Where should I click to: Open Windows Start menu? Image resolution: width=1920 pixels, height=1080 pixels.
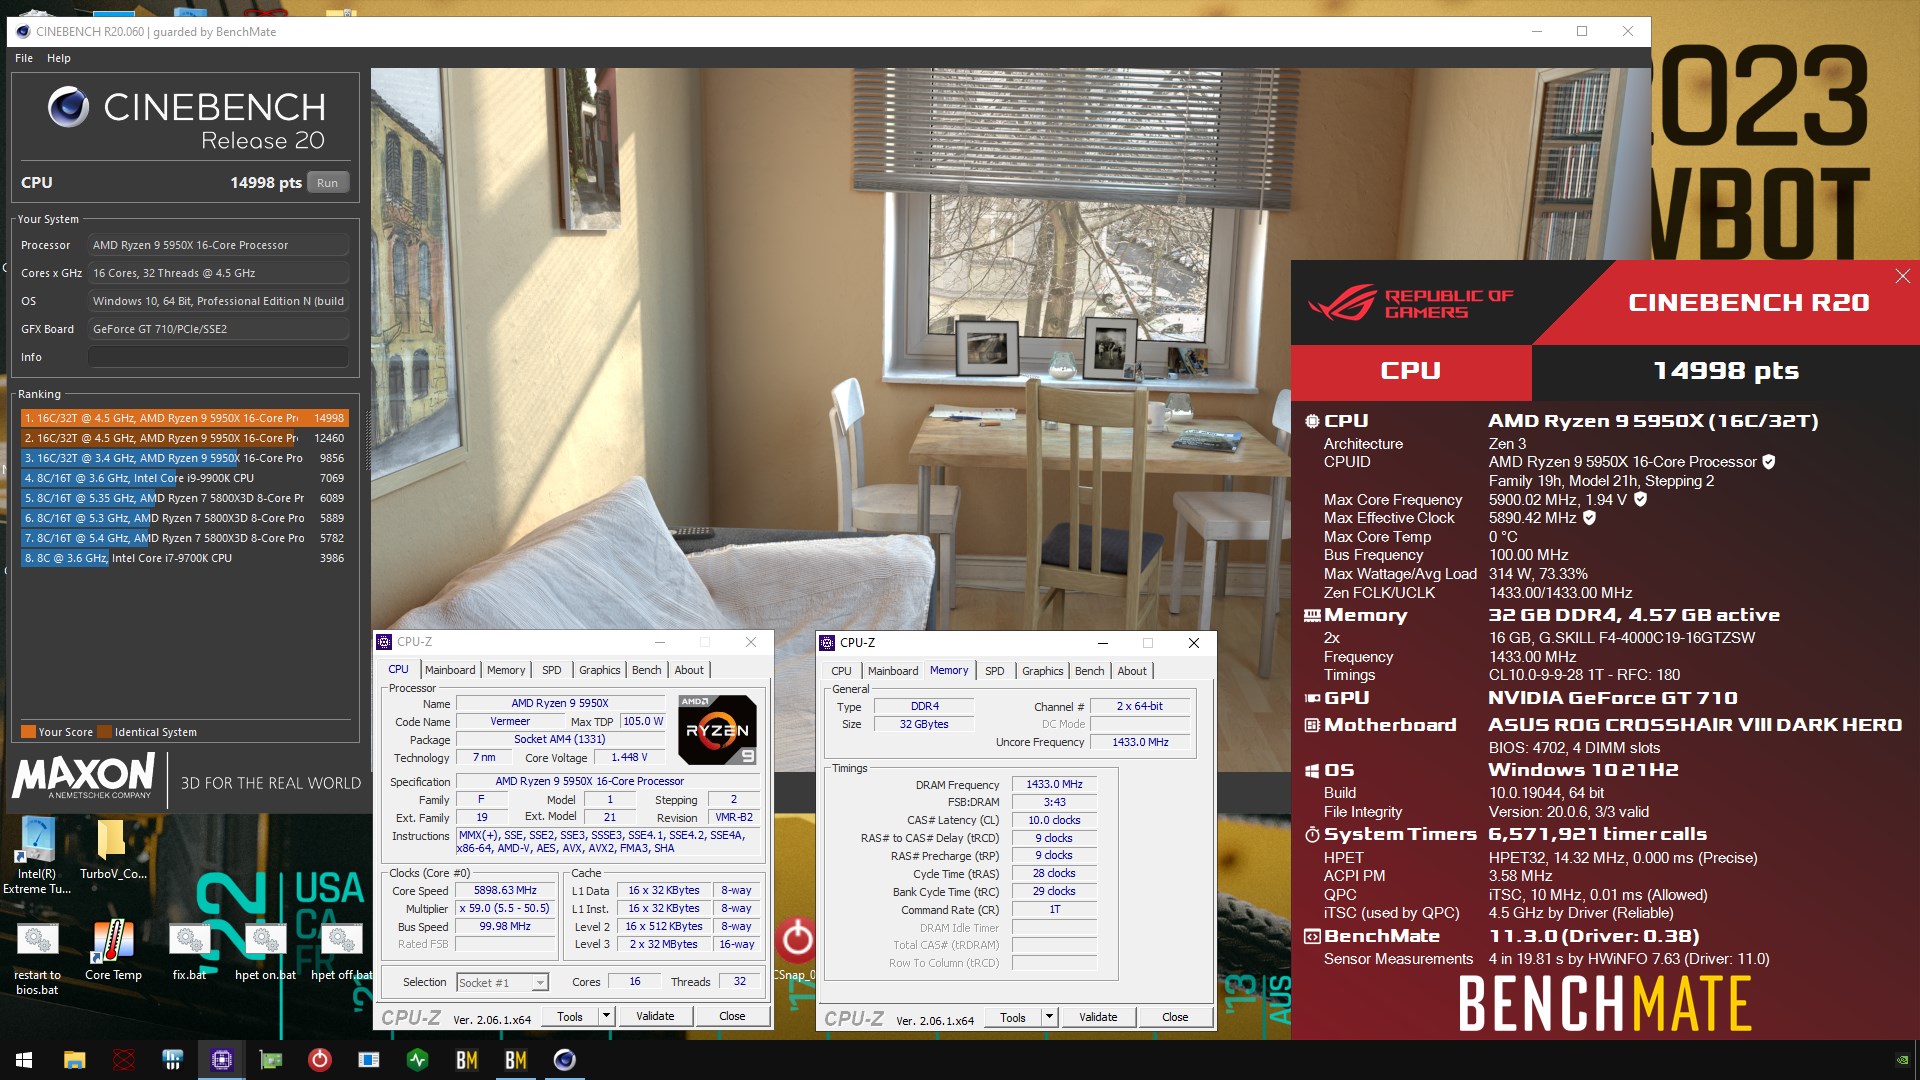[x=24, y=1060]
